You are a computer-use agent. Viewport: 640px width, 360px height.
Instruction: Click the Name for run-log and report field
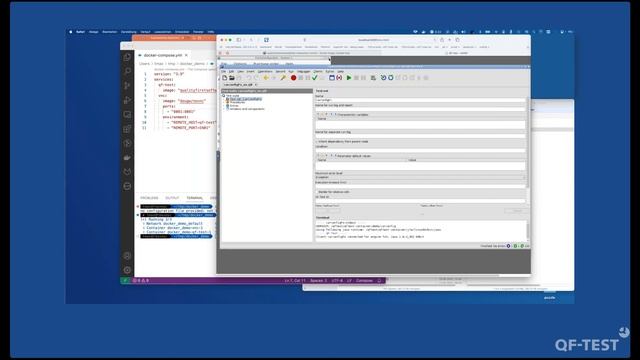click(420, 109)
